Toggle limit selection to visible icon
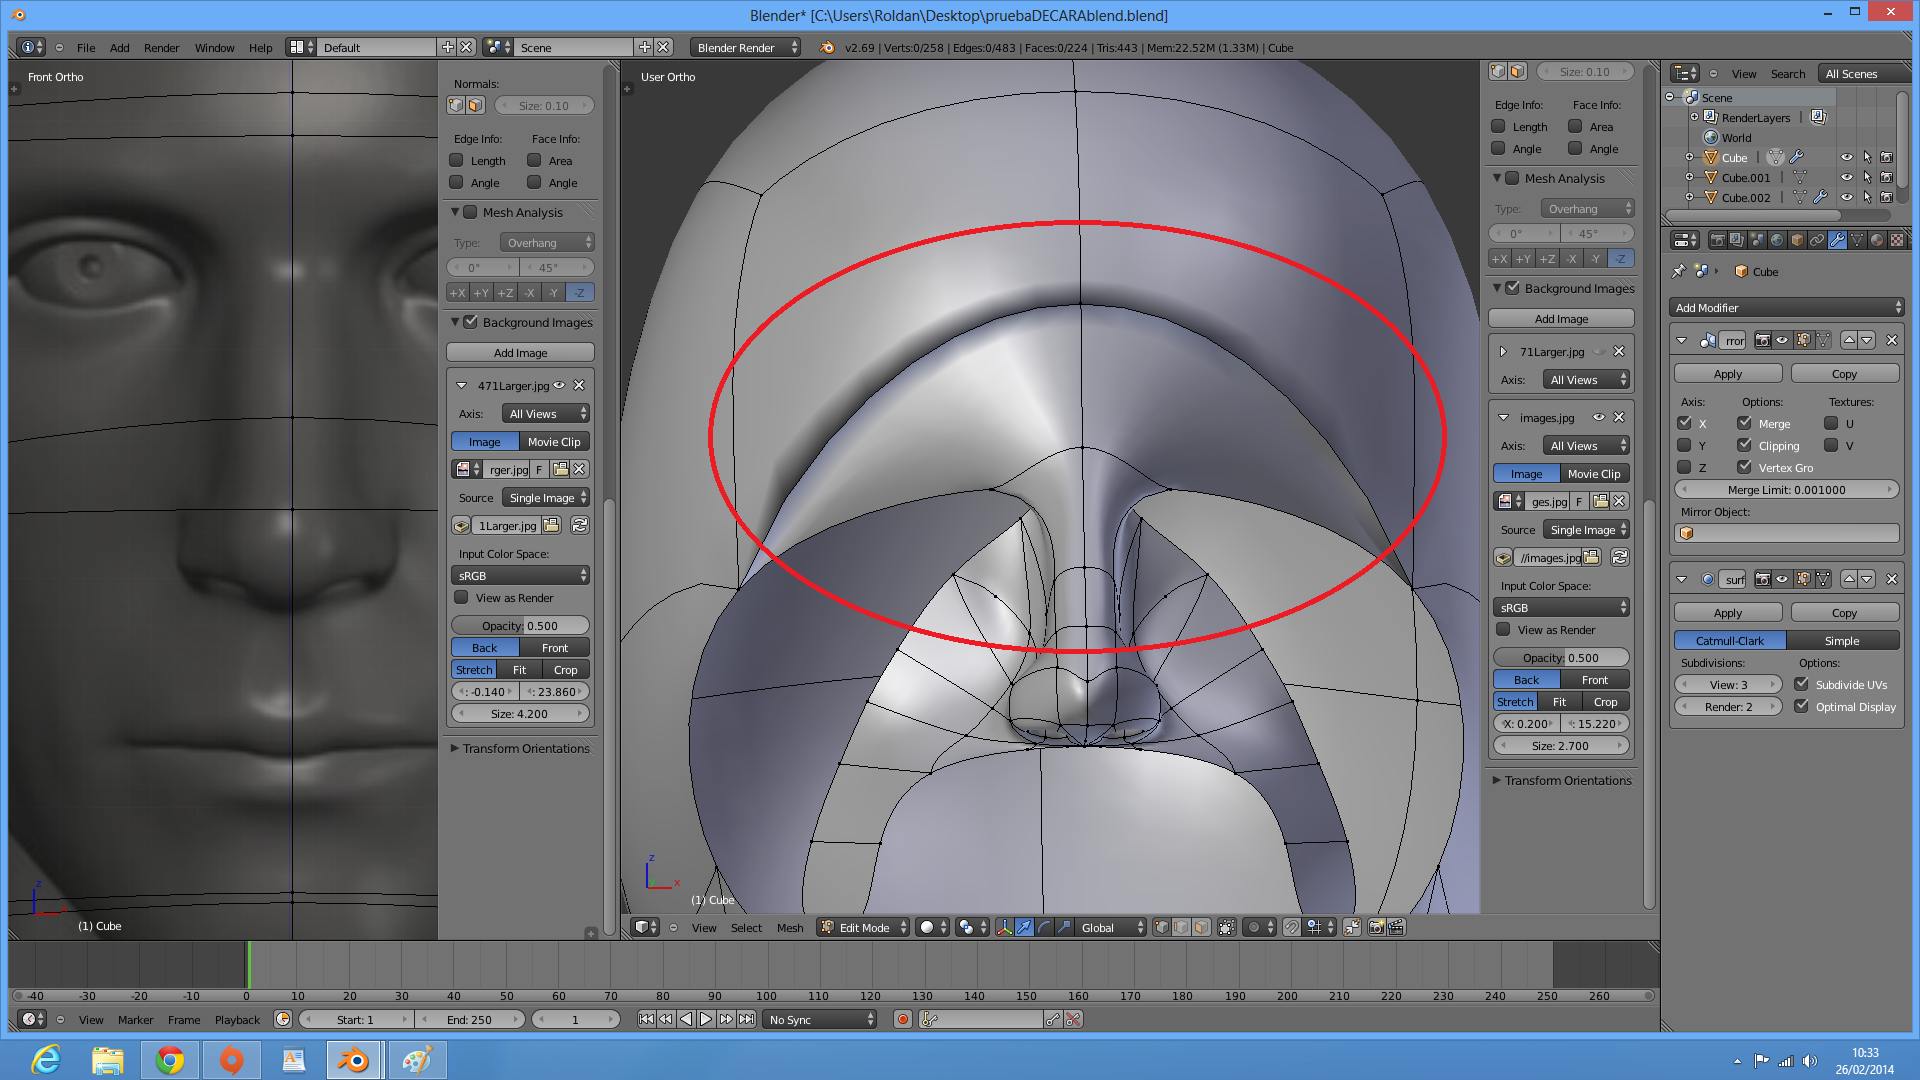 (1227, 927)
